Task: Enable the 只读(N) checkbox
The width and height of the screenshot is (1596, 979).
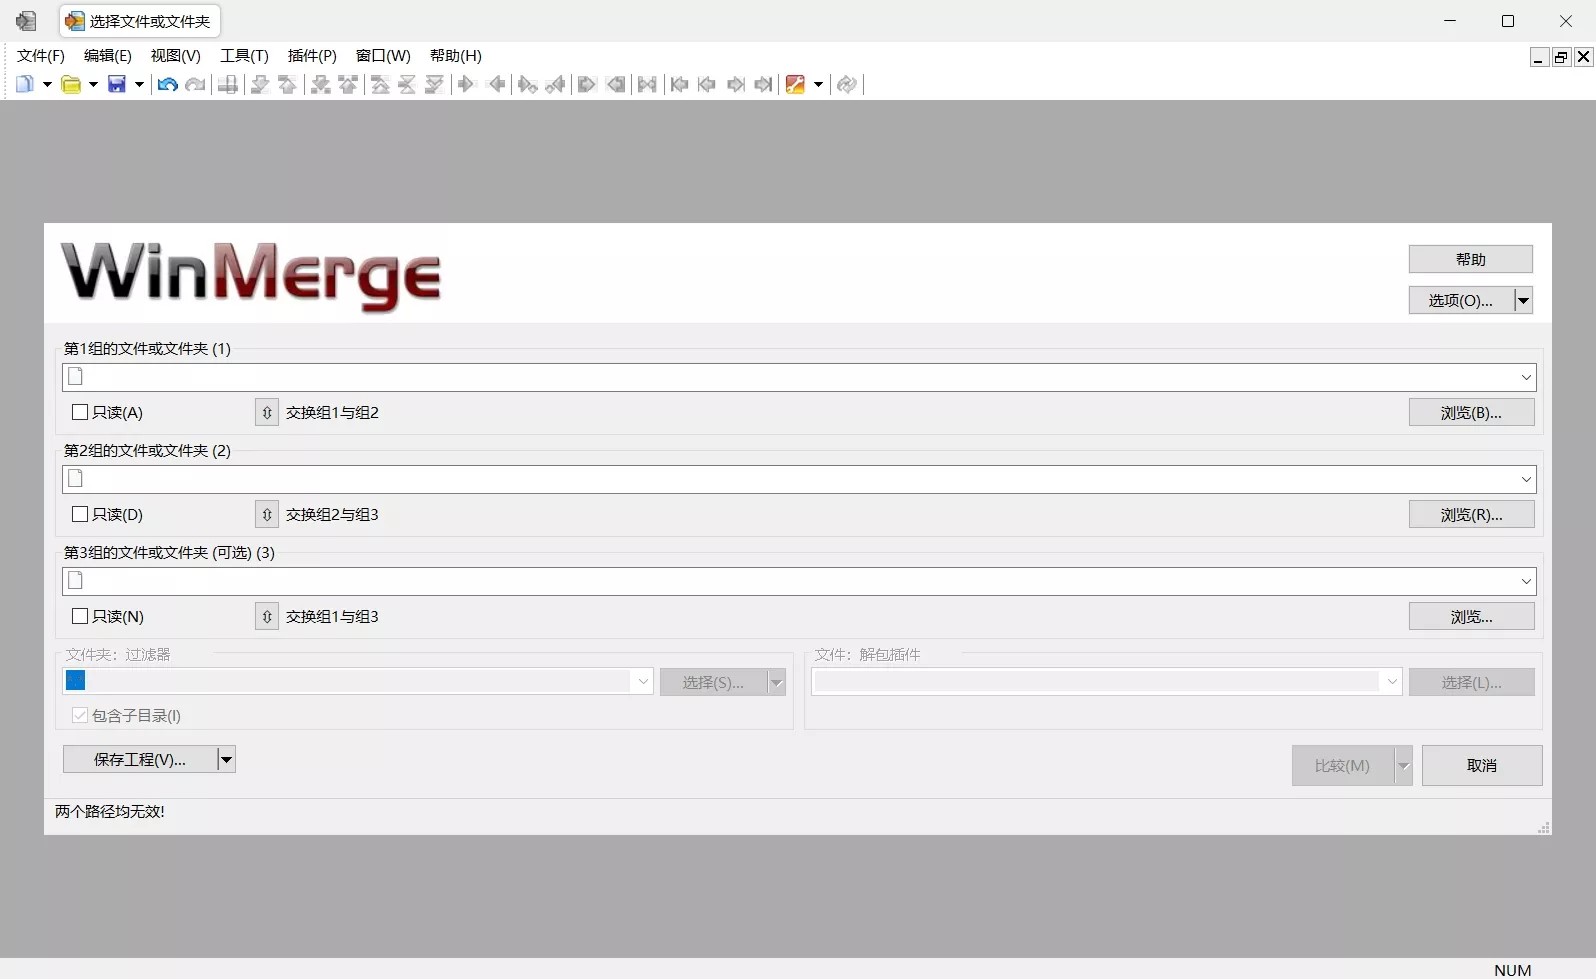Action: [80, 616]
